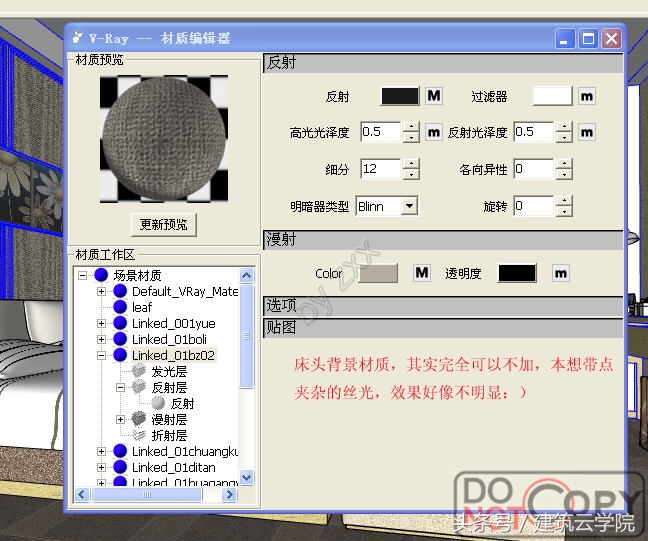Screen dimensions: 648x541
Task: Collapse the Linked_01bz02 material node
Action: click(x=101, y=355)
